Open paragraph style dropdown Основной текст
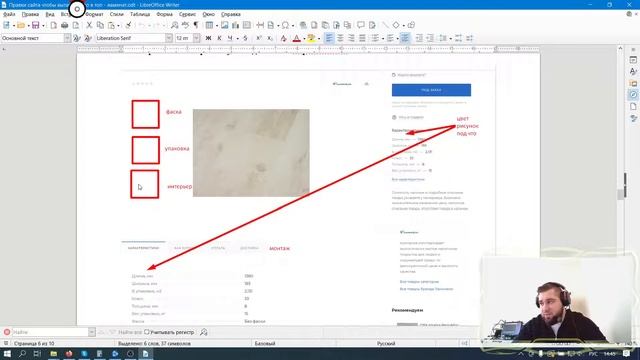This screenshot has width=640, height=360. (x=67, y=38)
